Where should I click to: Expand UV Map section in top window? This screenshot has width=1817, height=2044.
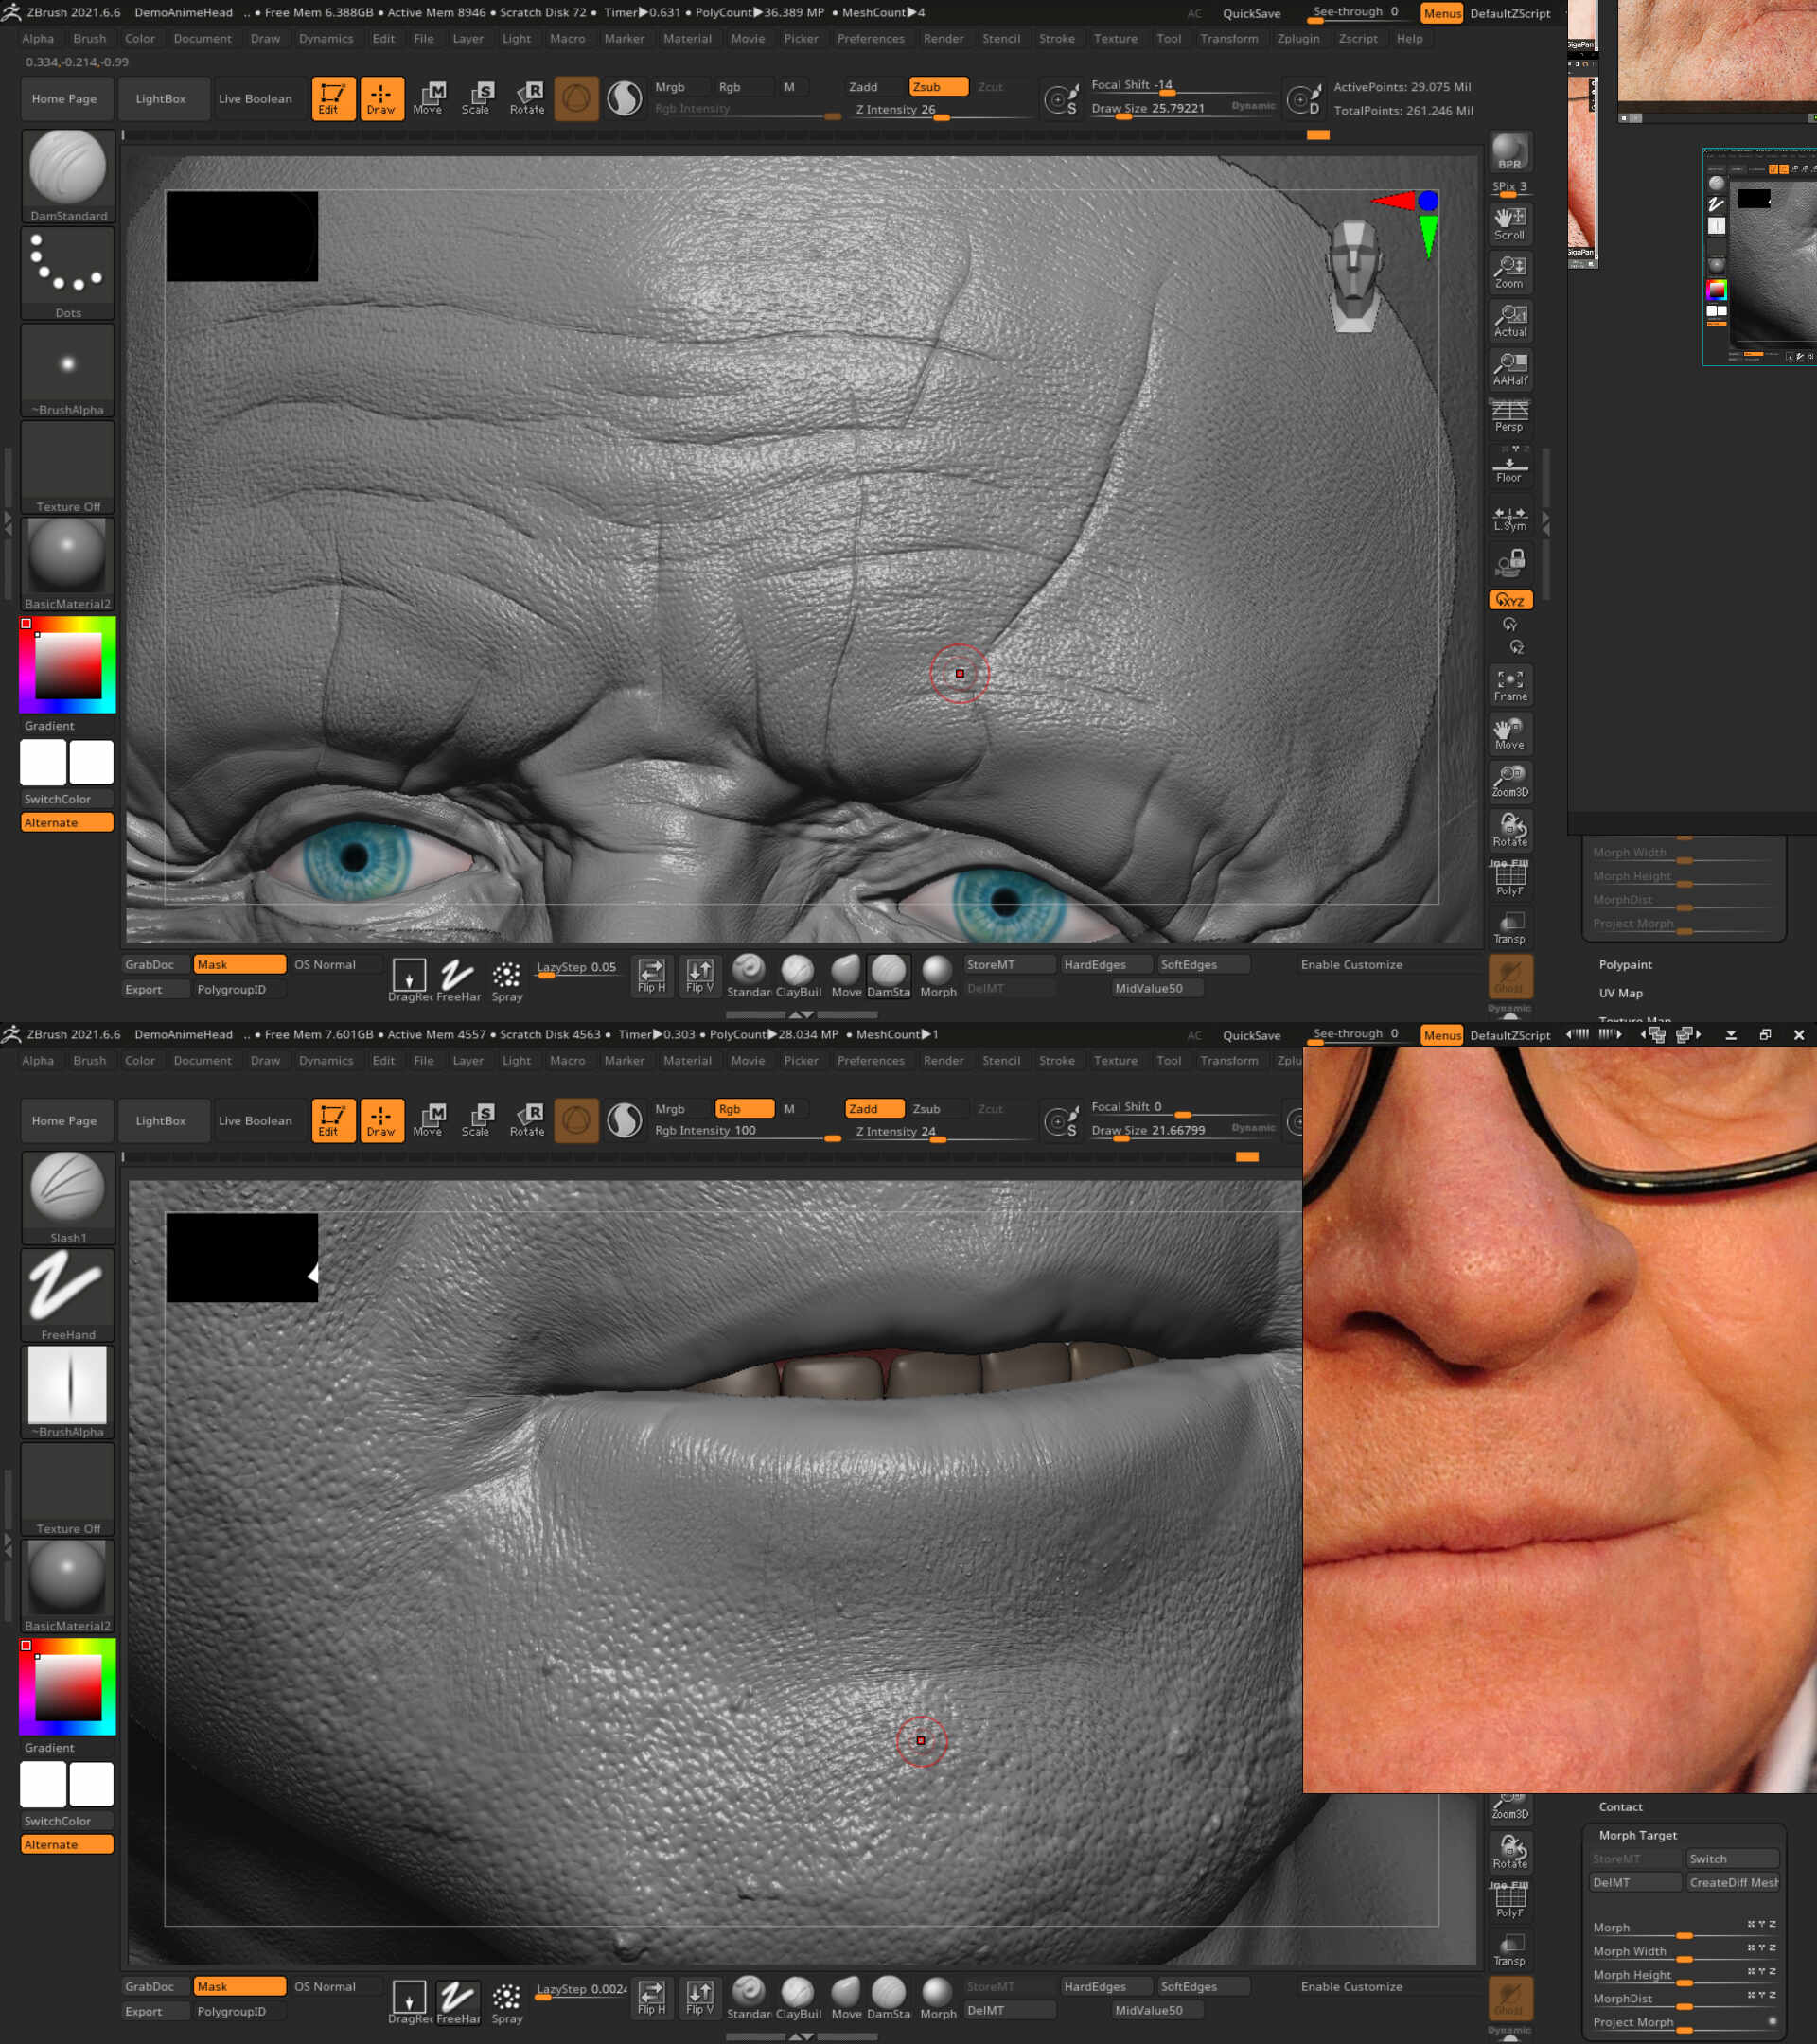pyautogui.click(x=1620, y=993)
